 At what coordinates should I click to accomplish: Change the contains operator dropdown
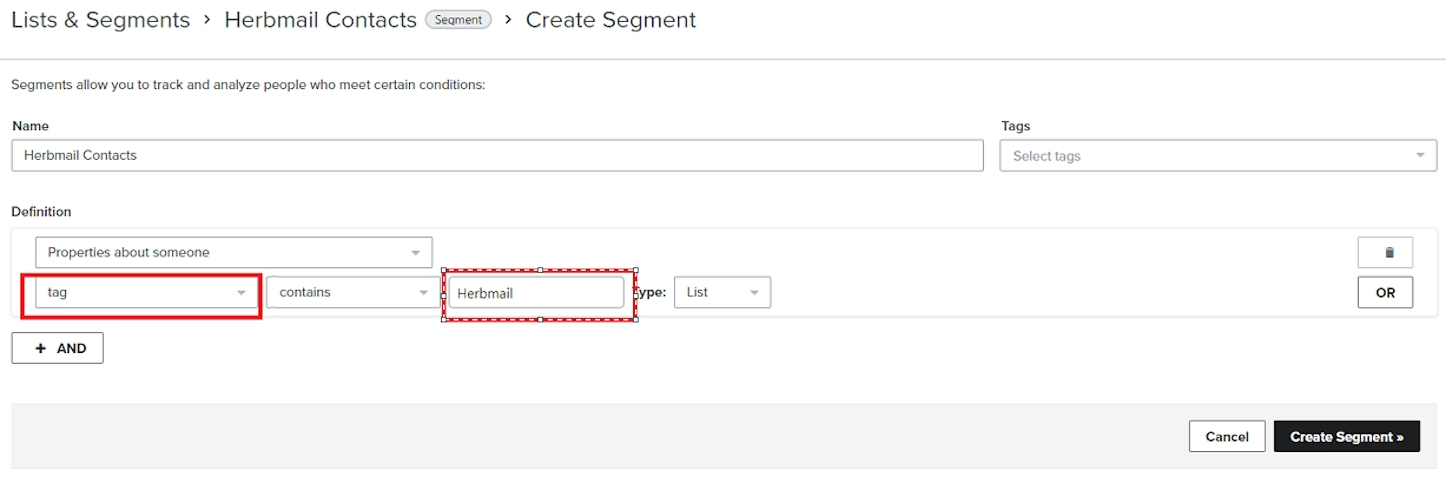click(x=353, y=293)
